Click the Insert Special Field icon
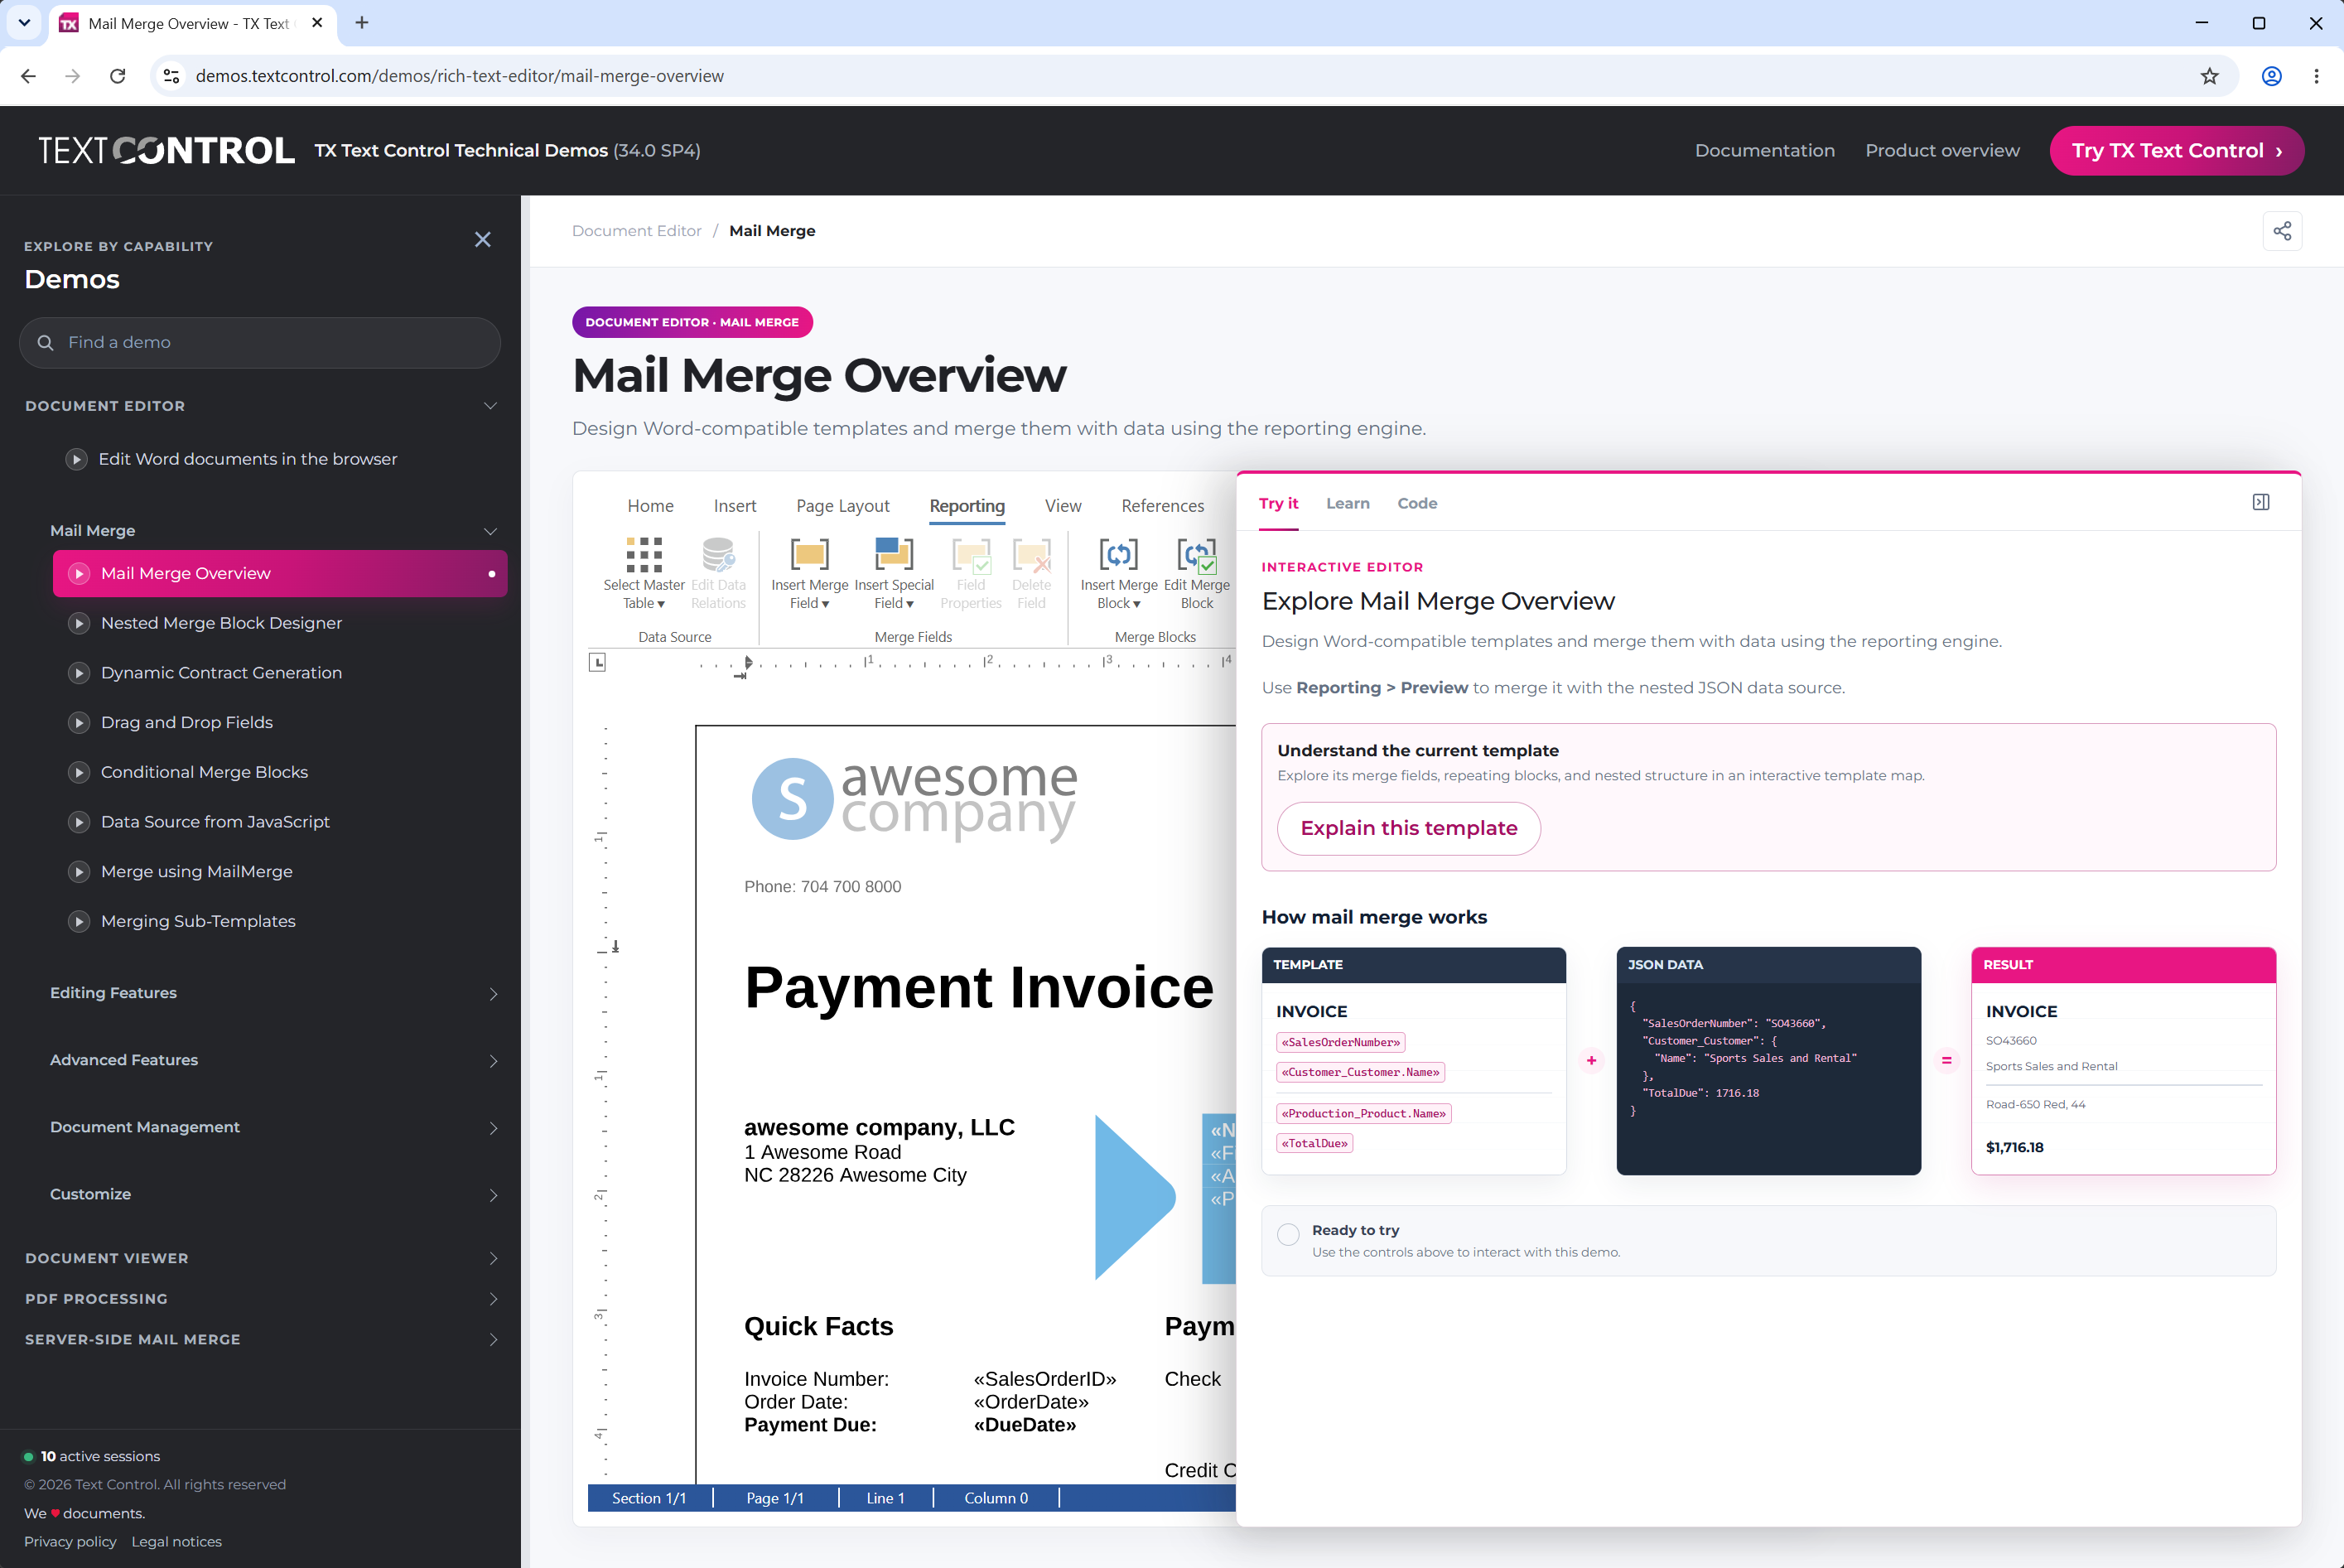Screen dimensions: 2344x1568 coord(893,554)
